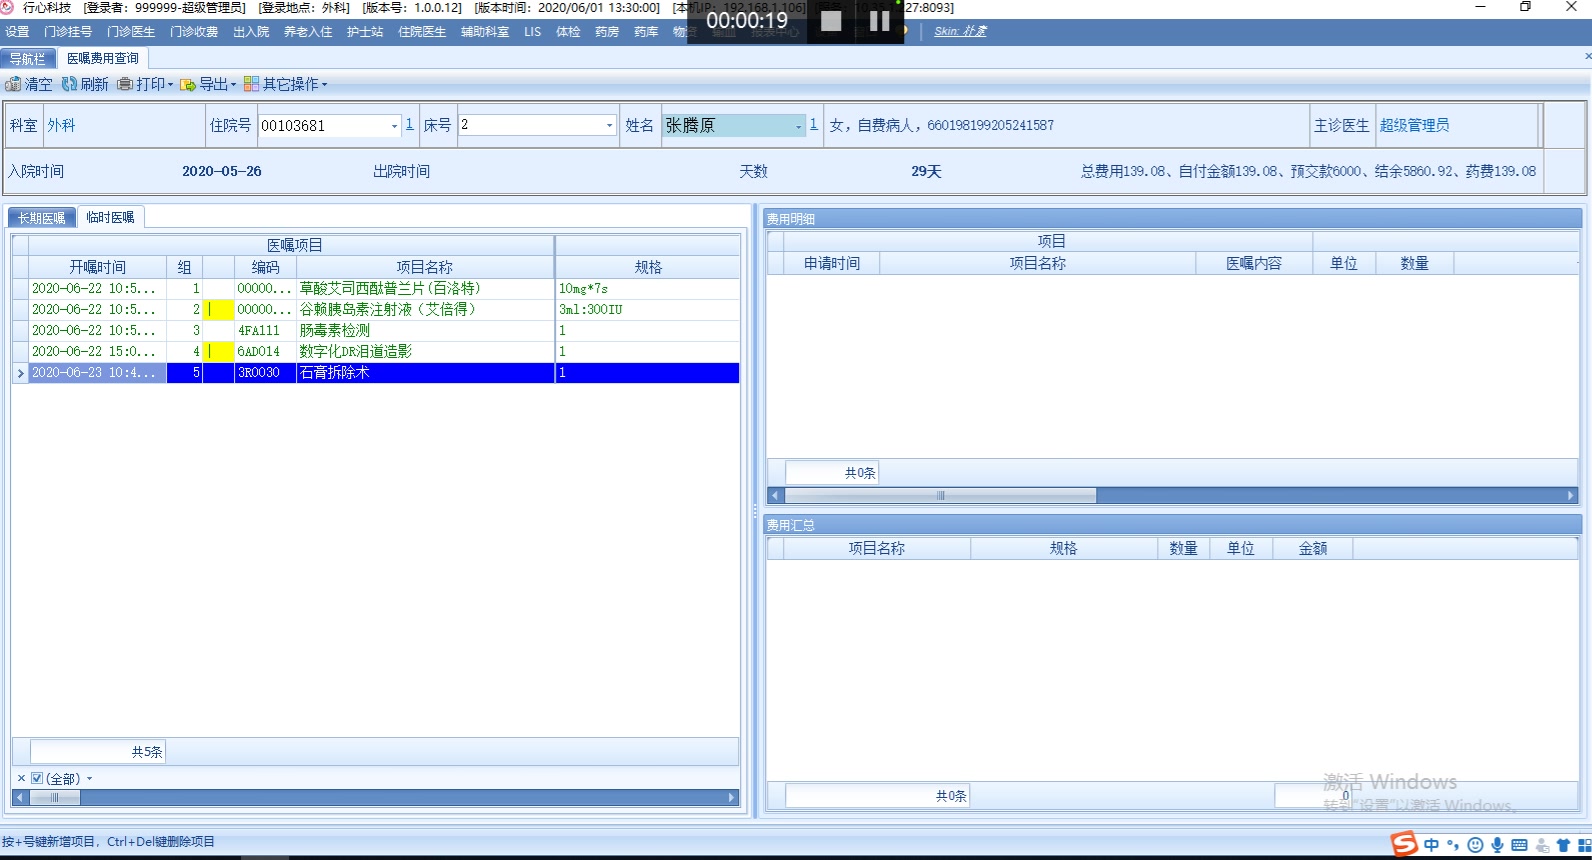Viewport: 1592px width, 860px height.
Task: Open the 打印 dropdown arrow
Action: coord(170,85)
